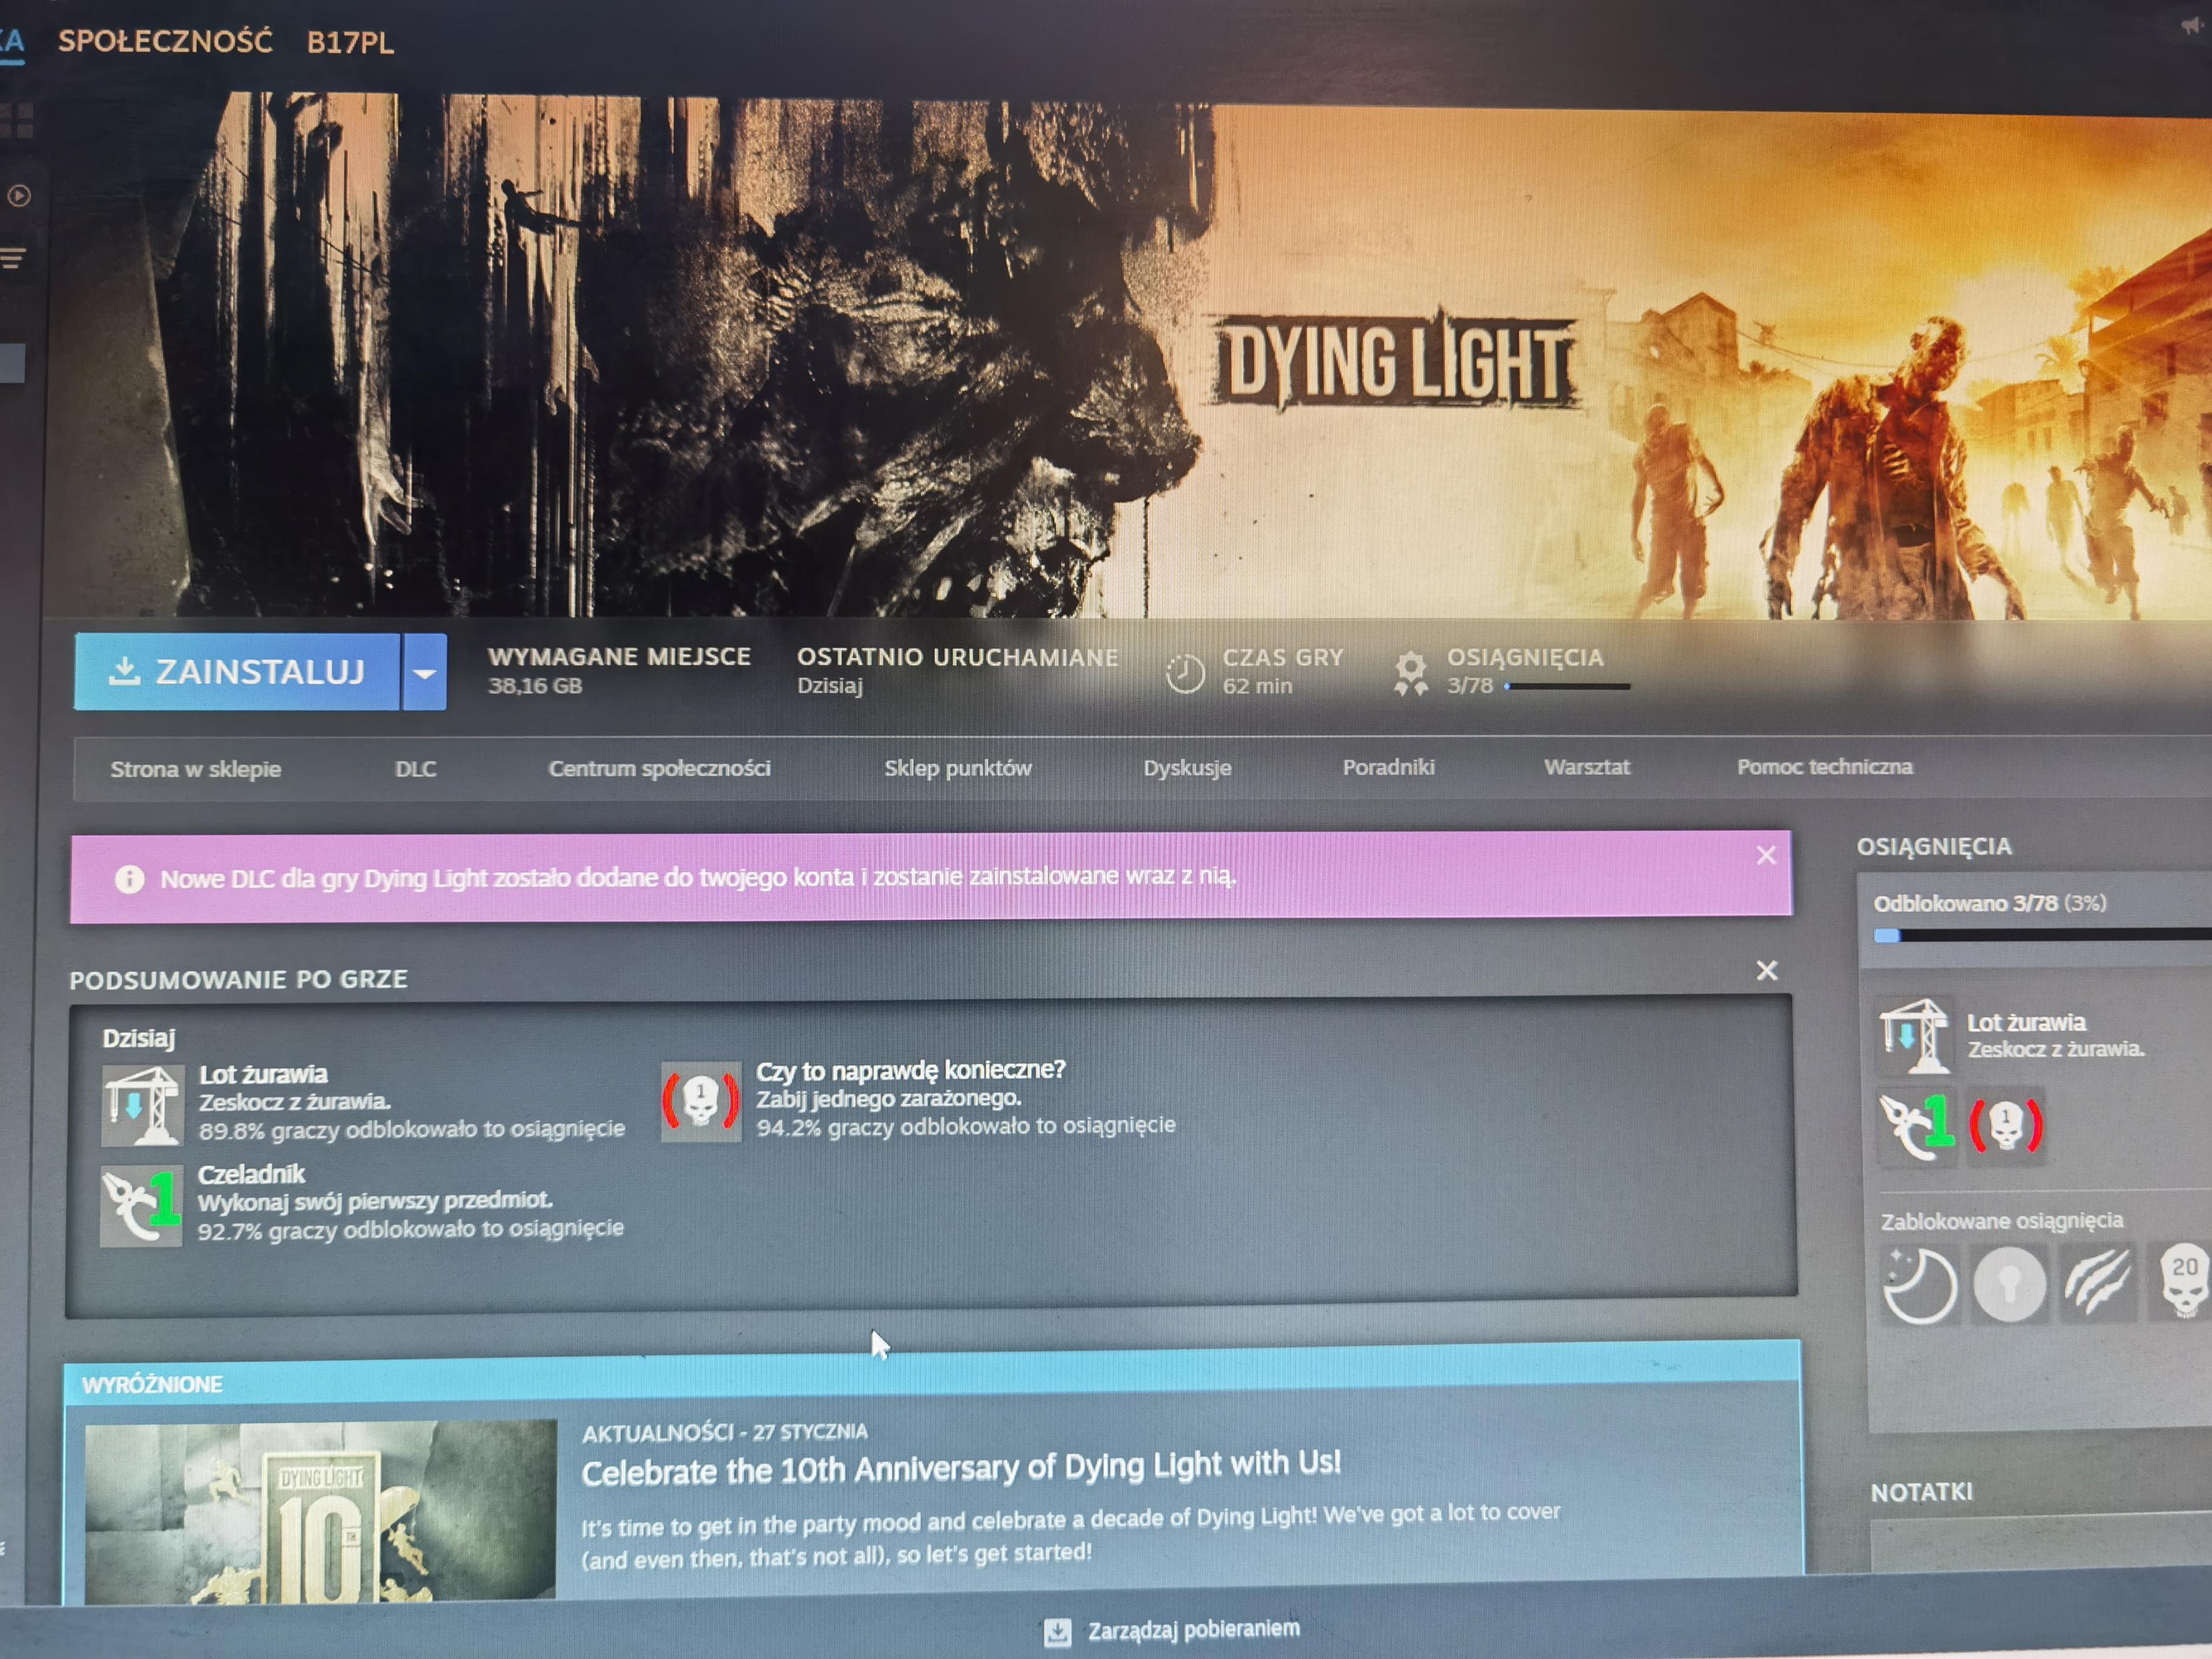
Task: Open Zarządzaj pobieraniem link
Action: click(x=1193, y=1630)
